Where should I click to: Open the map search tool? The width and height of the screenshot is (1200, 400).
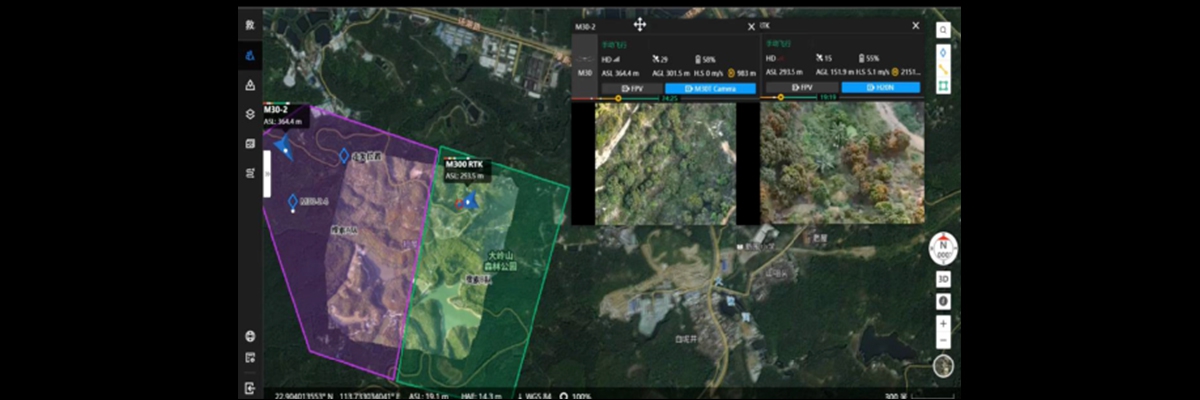point(943,30)
